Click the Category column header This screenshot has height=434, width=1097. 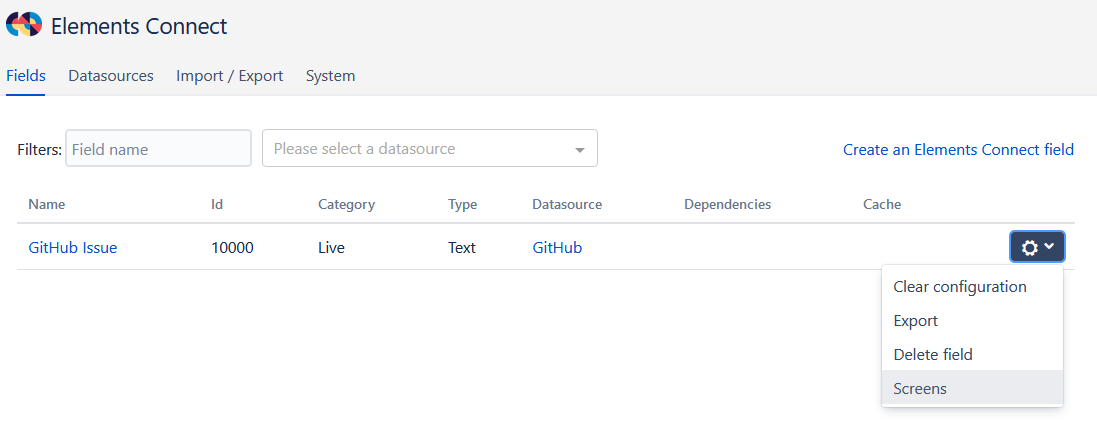click(x=346, y=204)
